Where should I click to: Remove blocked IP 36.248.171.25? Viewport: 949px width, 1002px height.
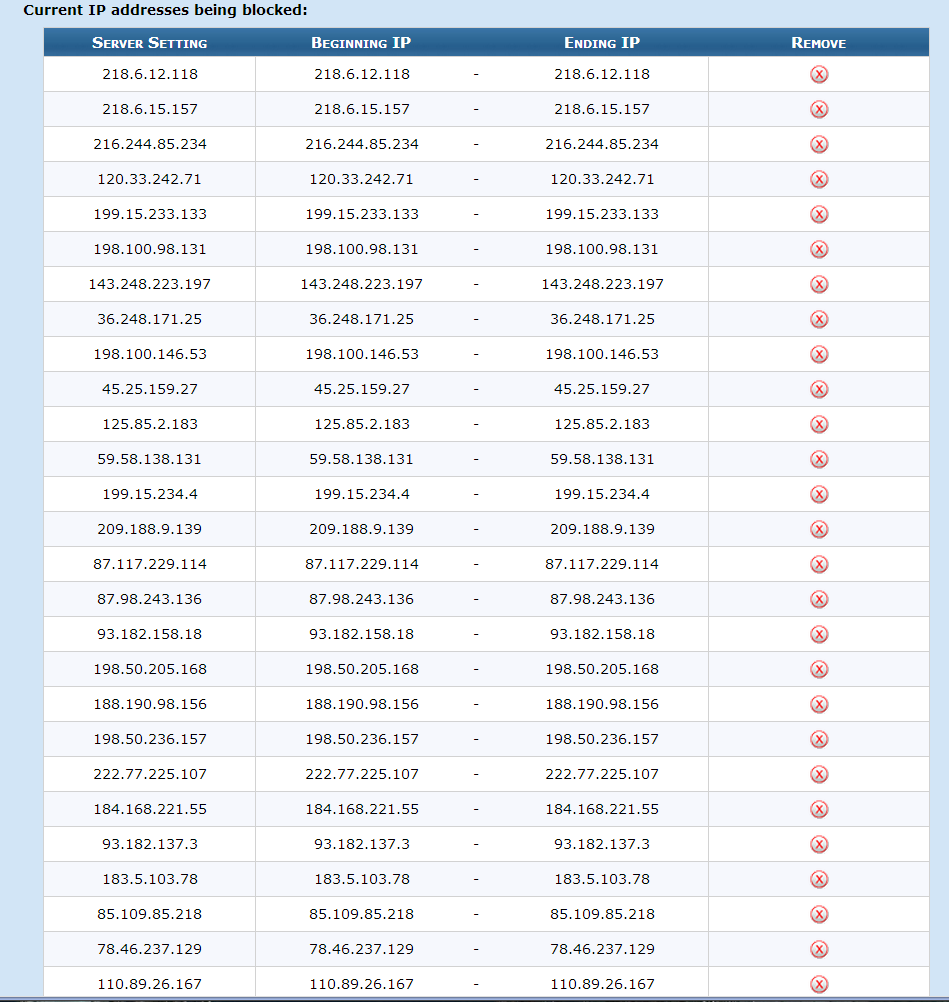[x=819, y=320]
